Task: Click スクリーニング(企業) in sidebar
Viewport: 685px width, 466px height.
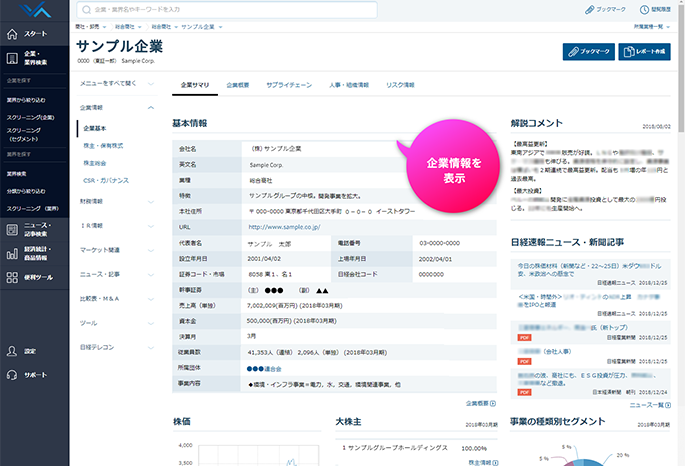Action: click(x=30, y=117)
